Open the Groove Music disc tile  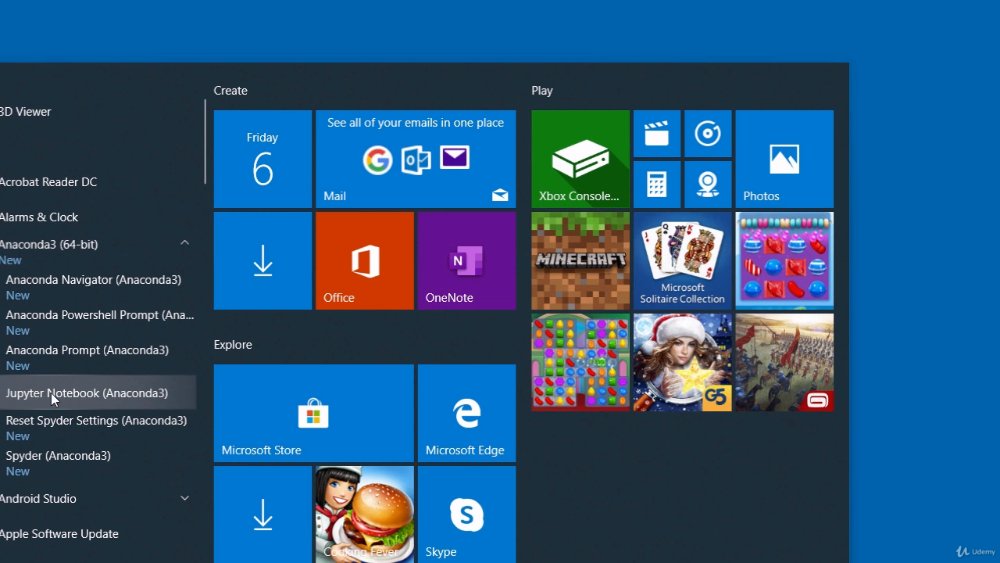coord(708,133)
